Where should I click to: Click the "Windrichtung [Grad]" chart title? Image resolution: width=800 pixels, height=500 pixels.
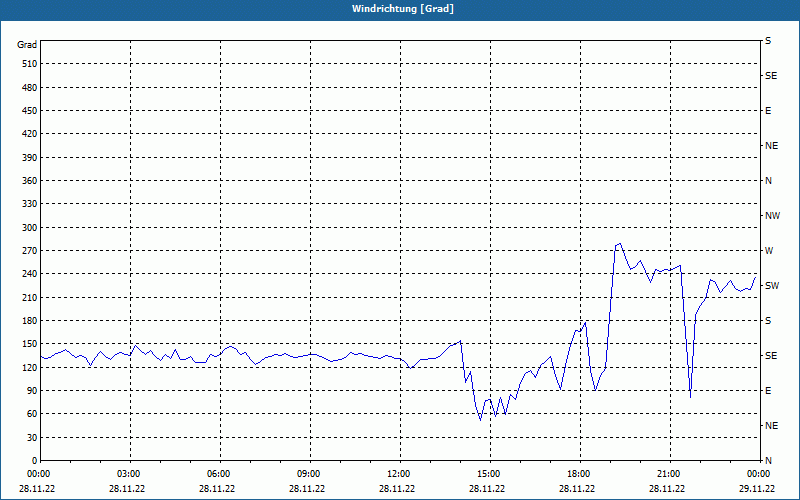(403, 9)
